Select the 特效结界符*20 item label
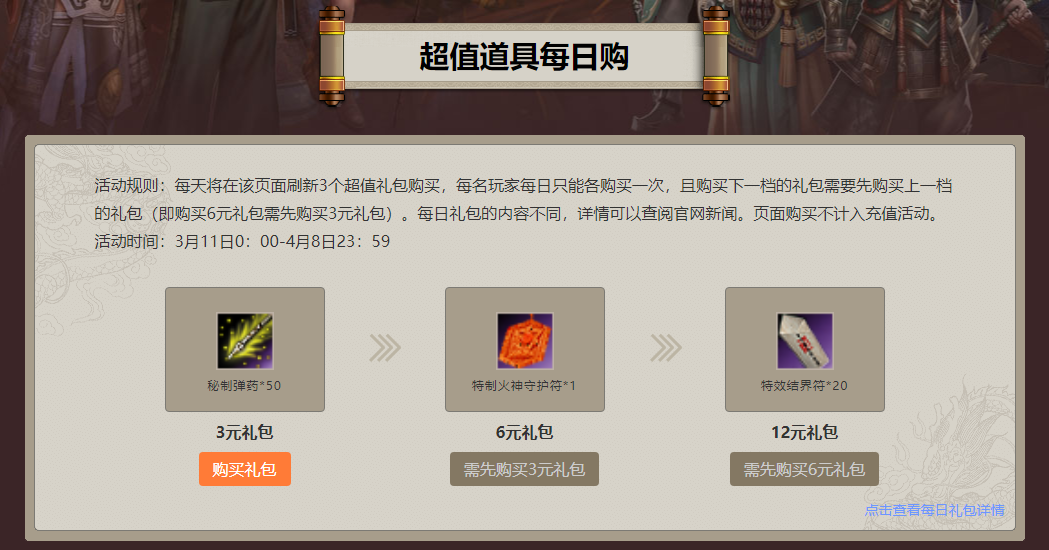 click(x=804, y=385)
